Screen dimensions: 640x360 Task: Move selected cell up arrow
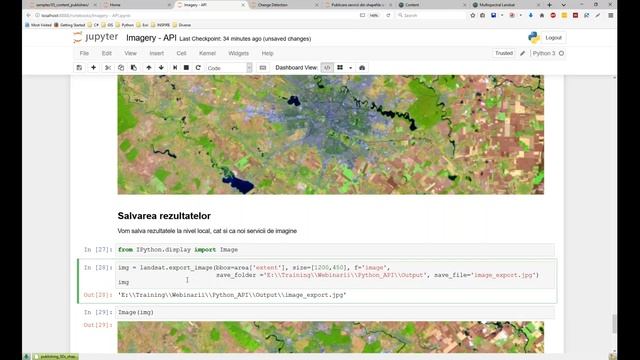149,68
